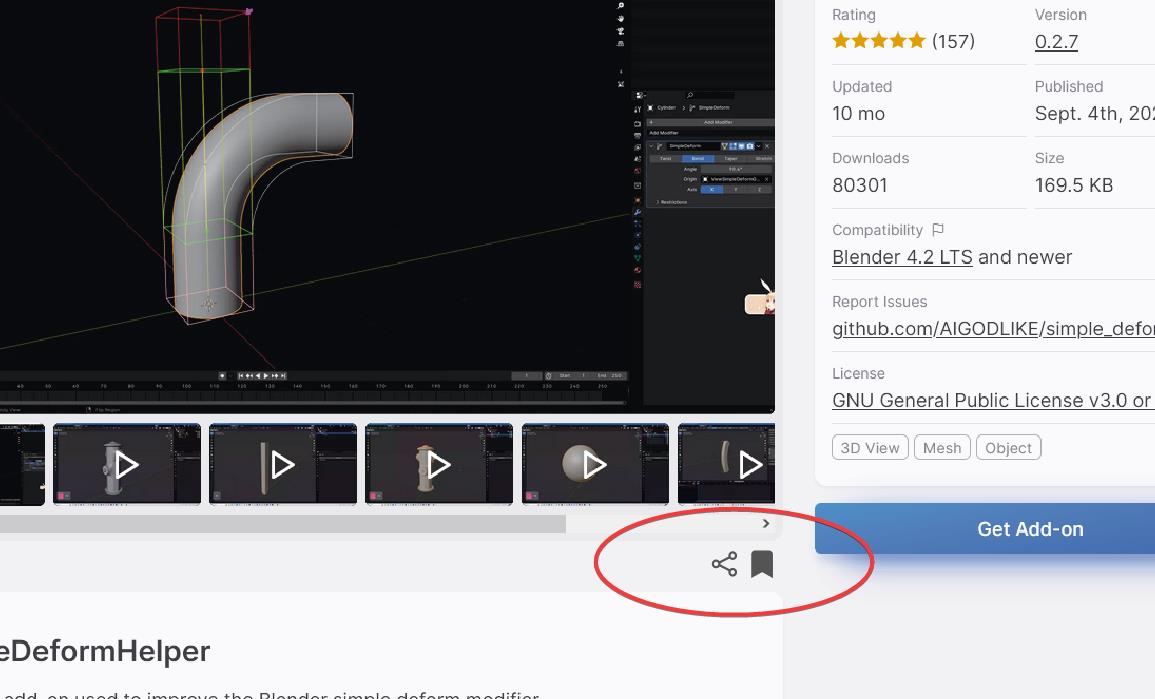Image resolution: width=1155 pixels, height=699 pixels.
Task: Open GNU General Public License link
Action: 993,400
